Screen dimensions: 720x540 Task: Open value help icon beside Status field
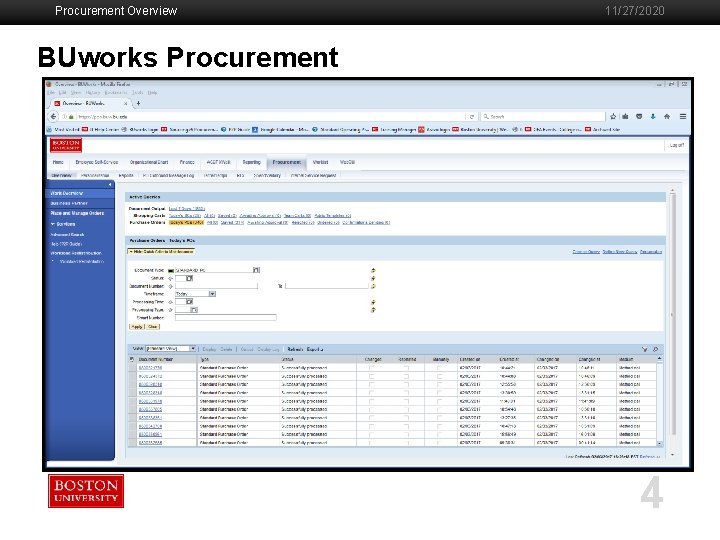pos(189,278)
